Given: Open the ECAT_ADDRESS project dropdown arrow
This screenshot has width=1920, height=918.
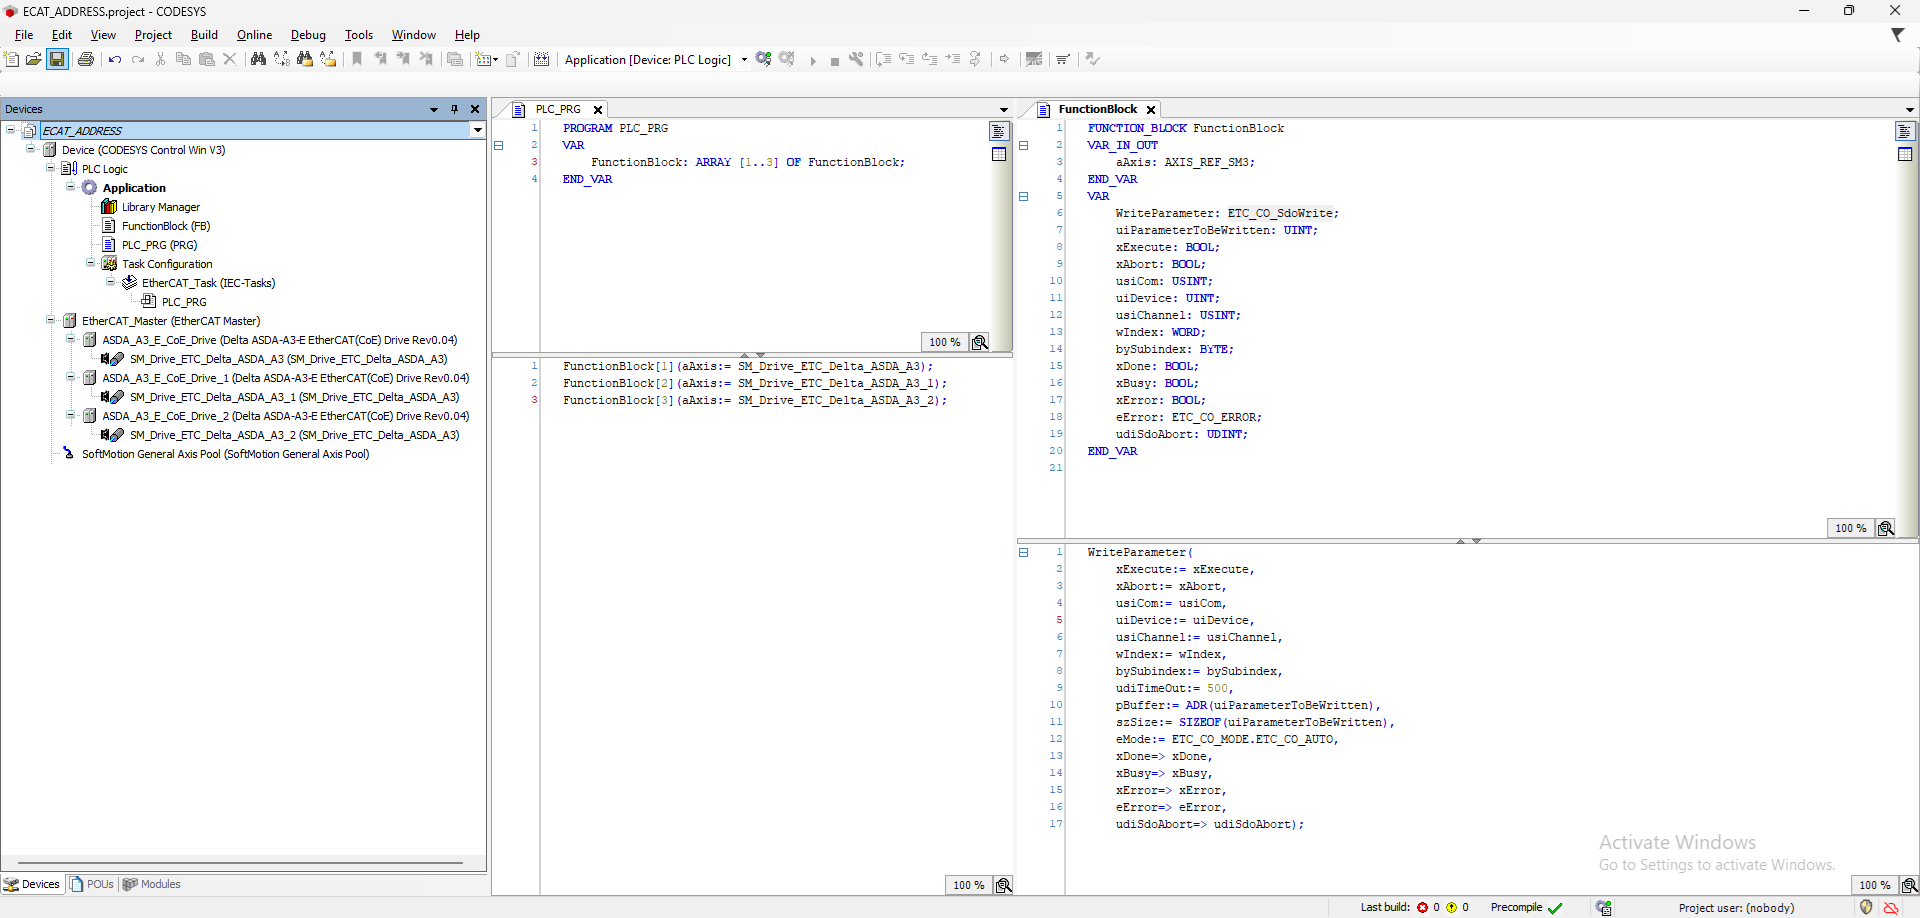Looking at the screenshot, I should point(477,131).
